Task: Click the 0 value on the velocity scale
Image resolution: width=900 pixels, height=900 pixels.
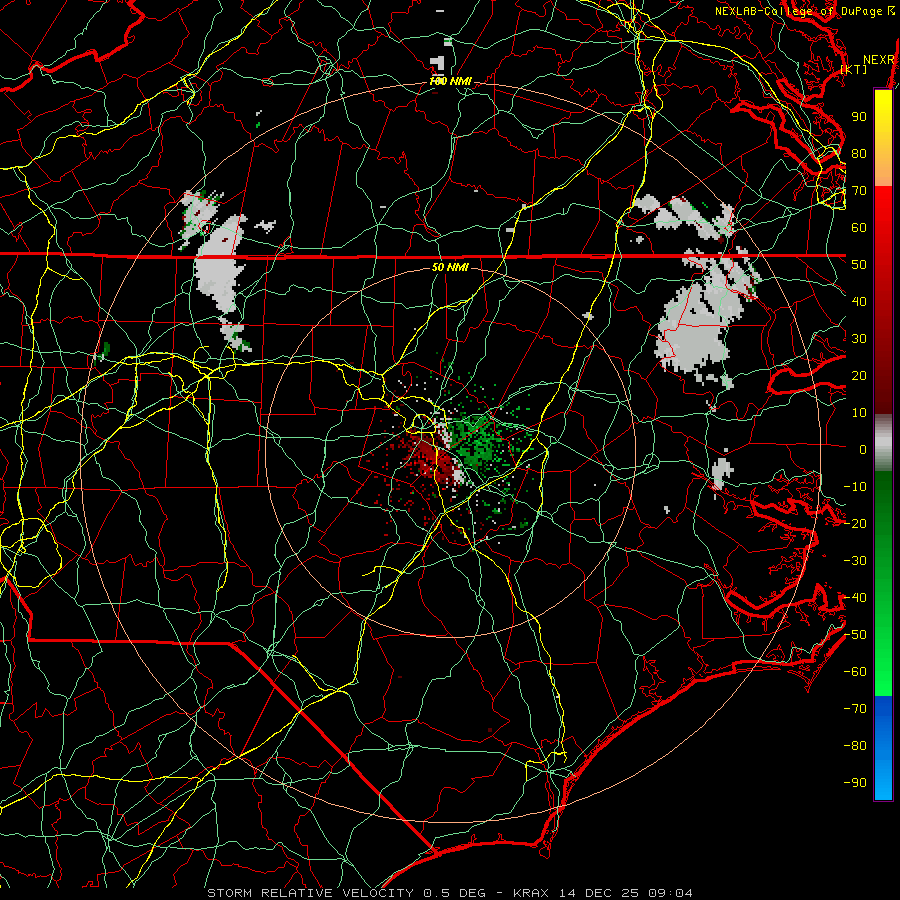Action: pos(863,449)
